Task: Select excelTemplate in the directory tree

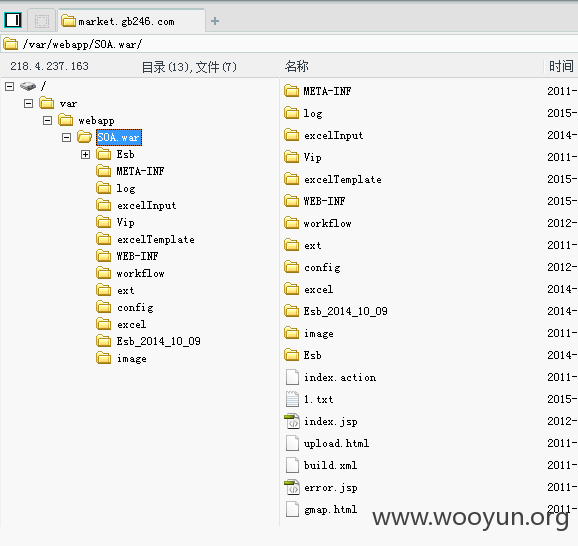Action: tap(156, 239)
